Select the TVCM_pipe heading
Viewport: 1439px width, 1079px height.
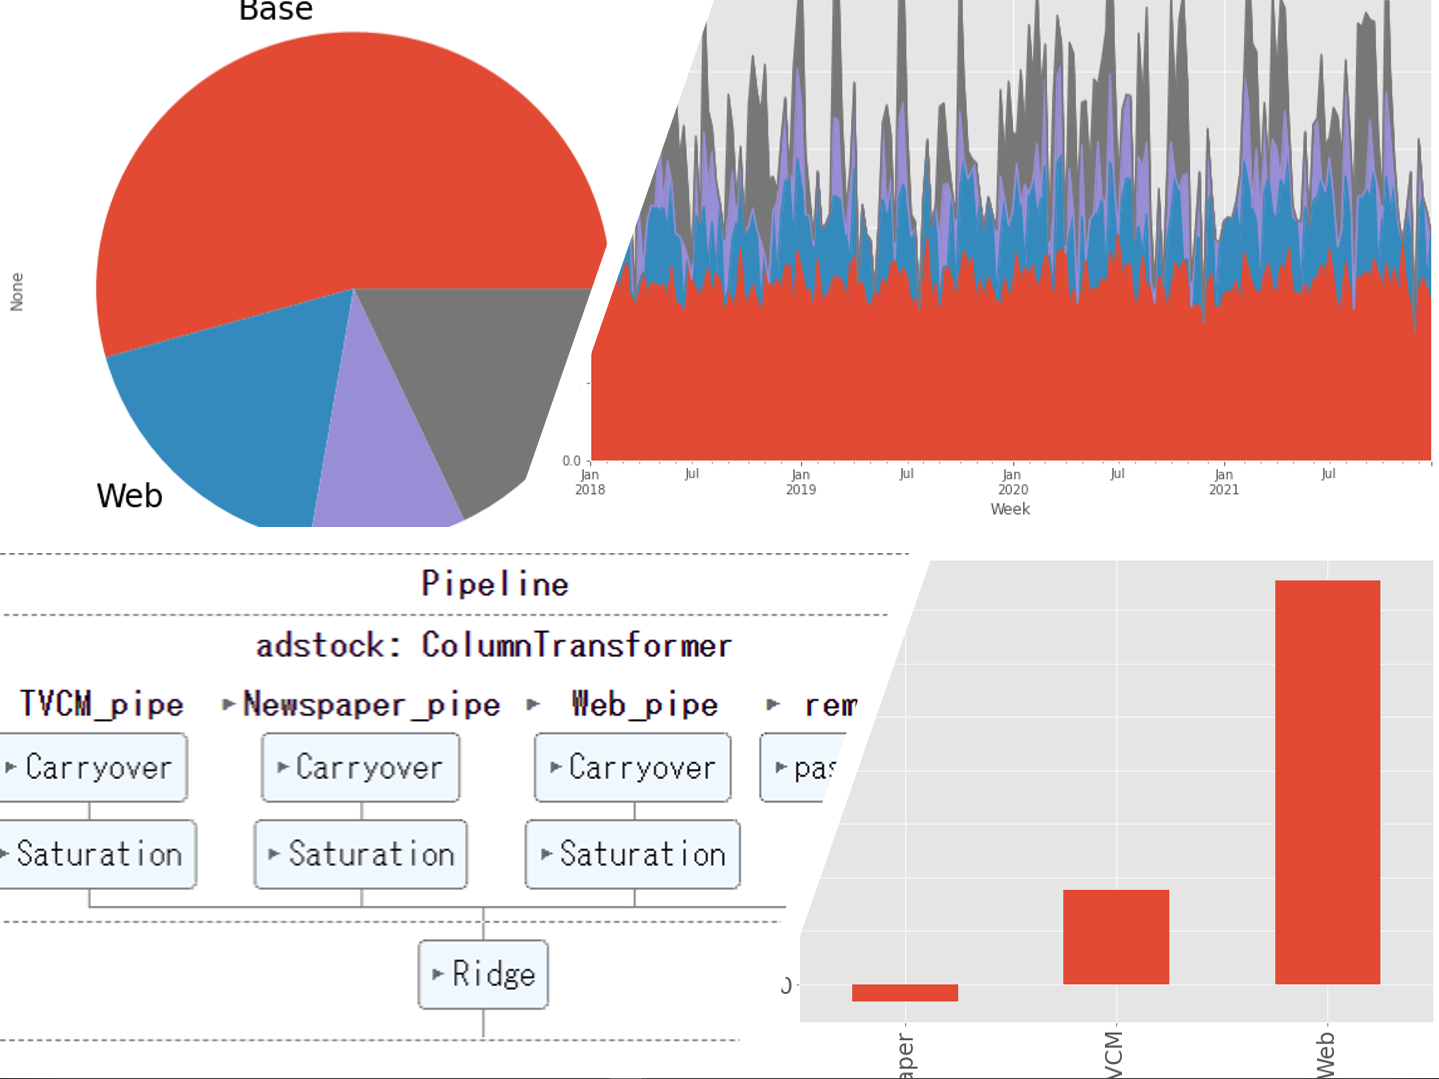click(102, 705)
